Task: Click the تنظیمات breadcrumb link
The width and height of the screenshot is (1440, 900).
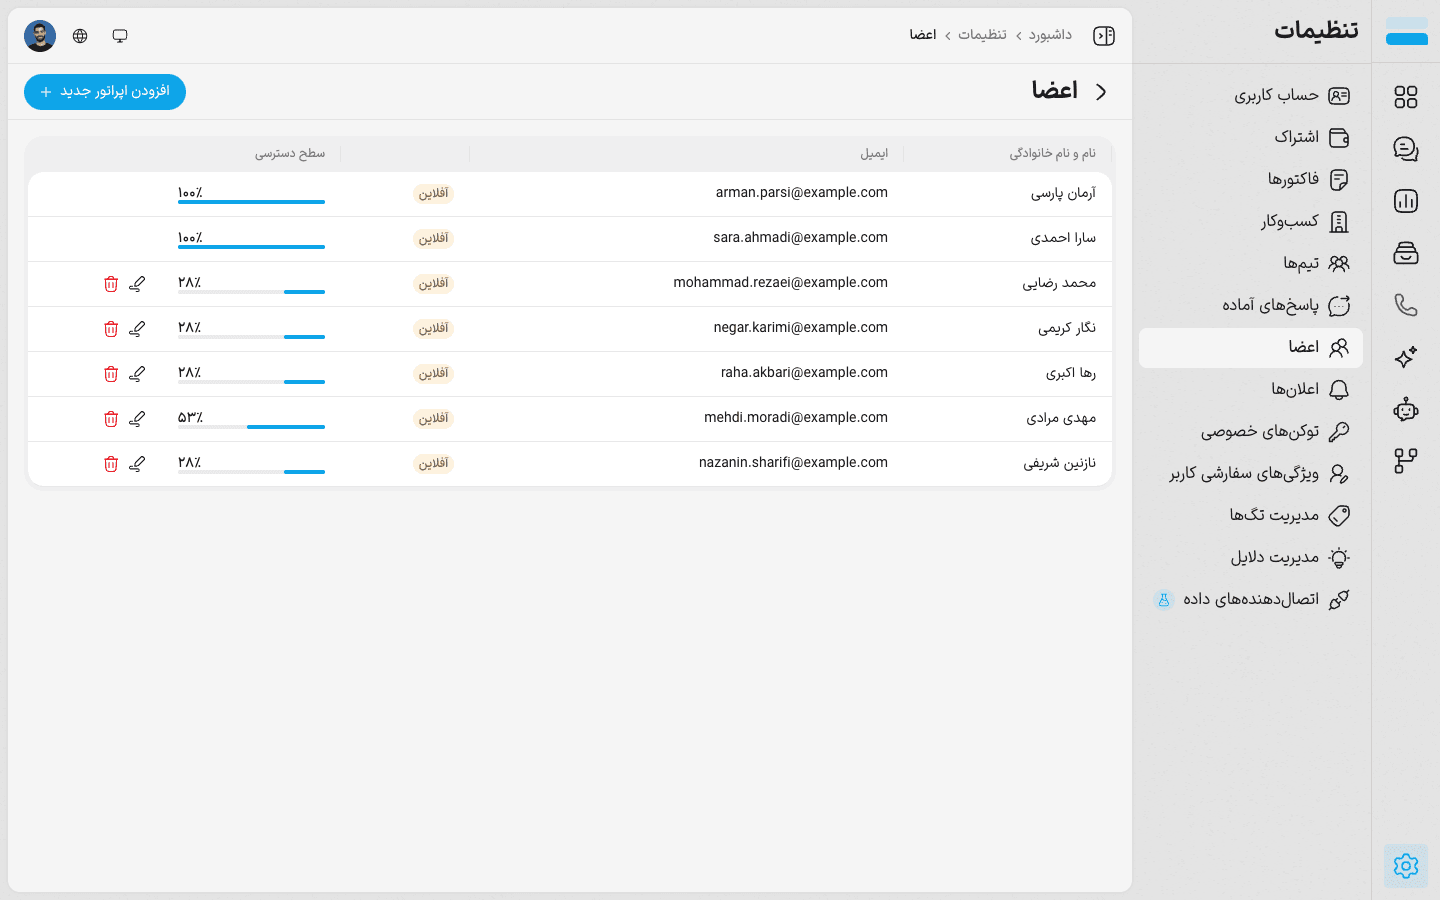Action: pos(982,35)
